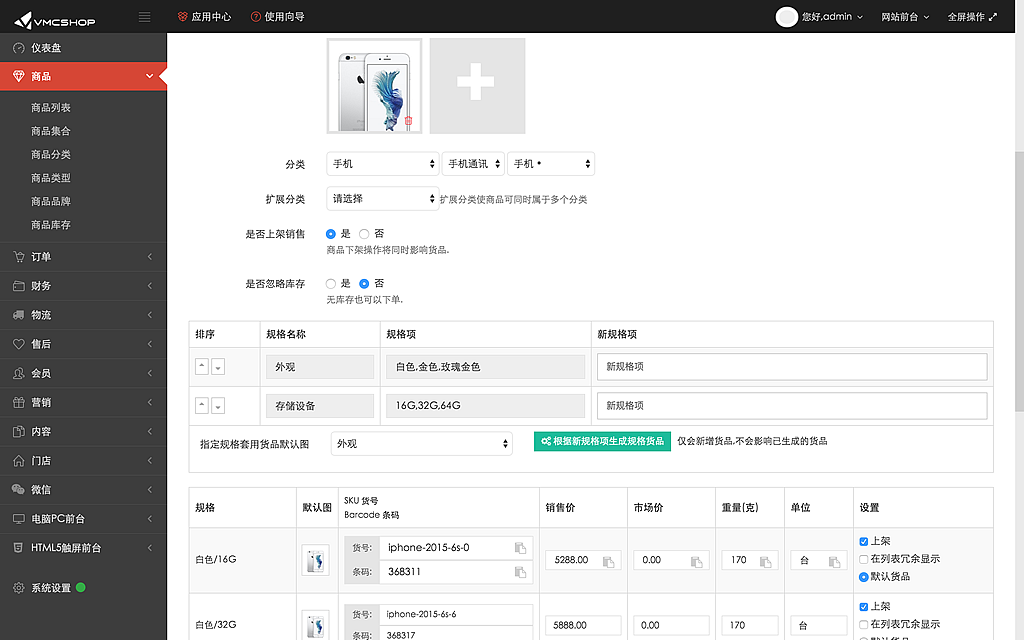This screenshot has height=640, width=1024.
Task: Select 否 for 是否上架销售
Action: tap(364, 234)
